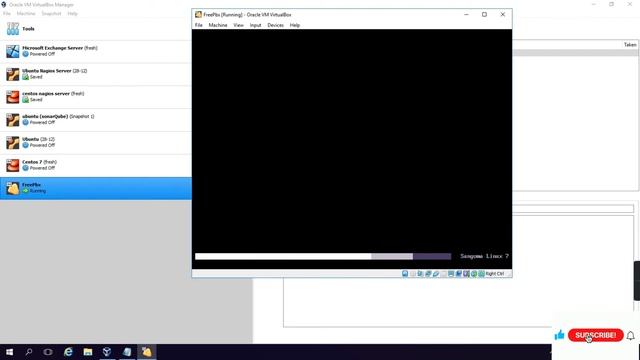Click the Taken column header

tap(630, 44)
